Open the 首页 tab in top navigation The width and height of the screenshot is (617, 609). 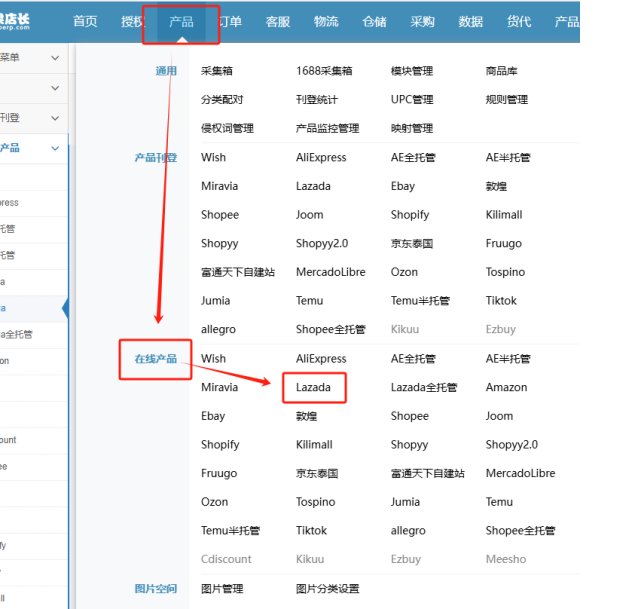(x=85, y=21)
